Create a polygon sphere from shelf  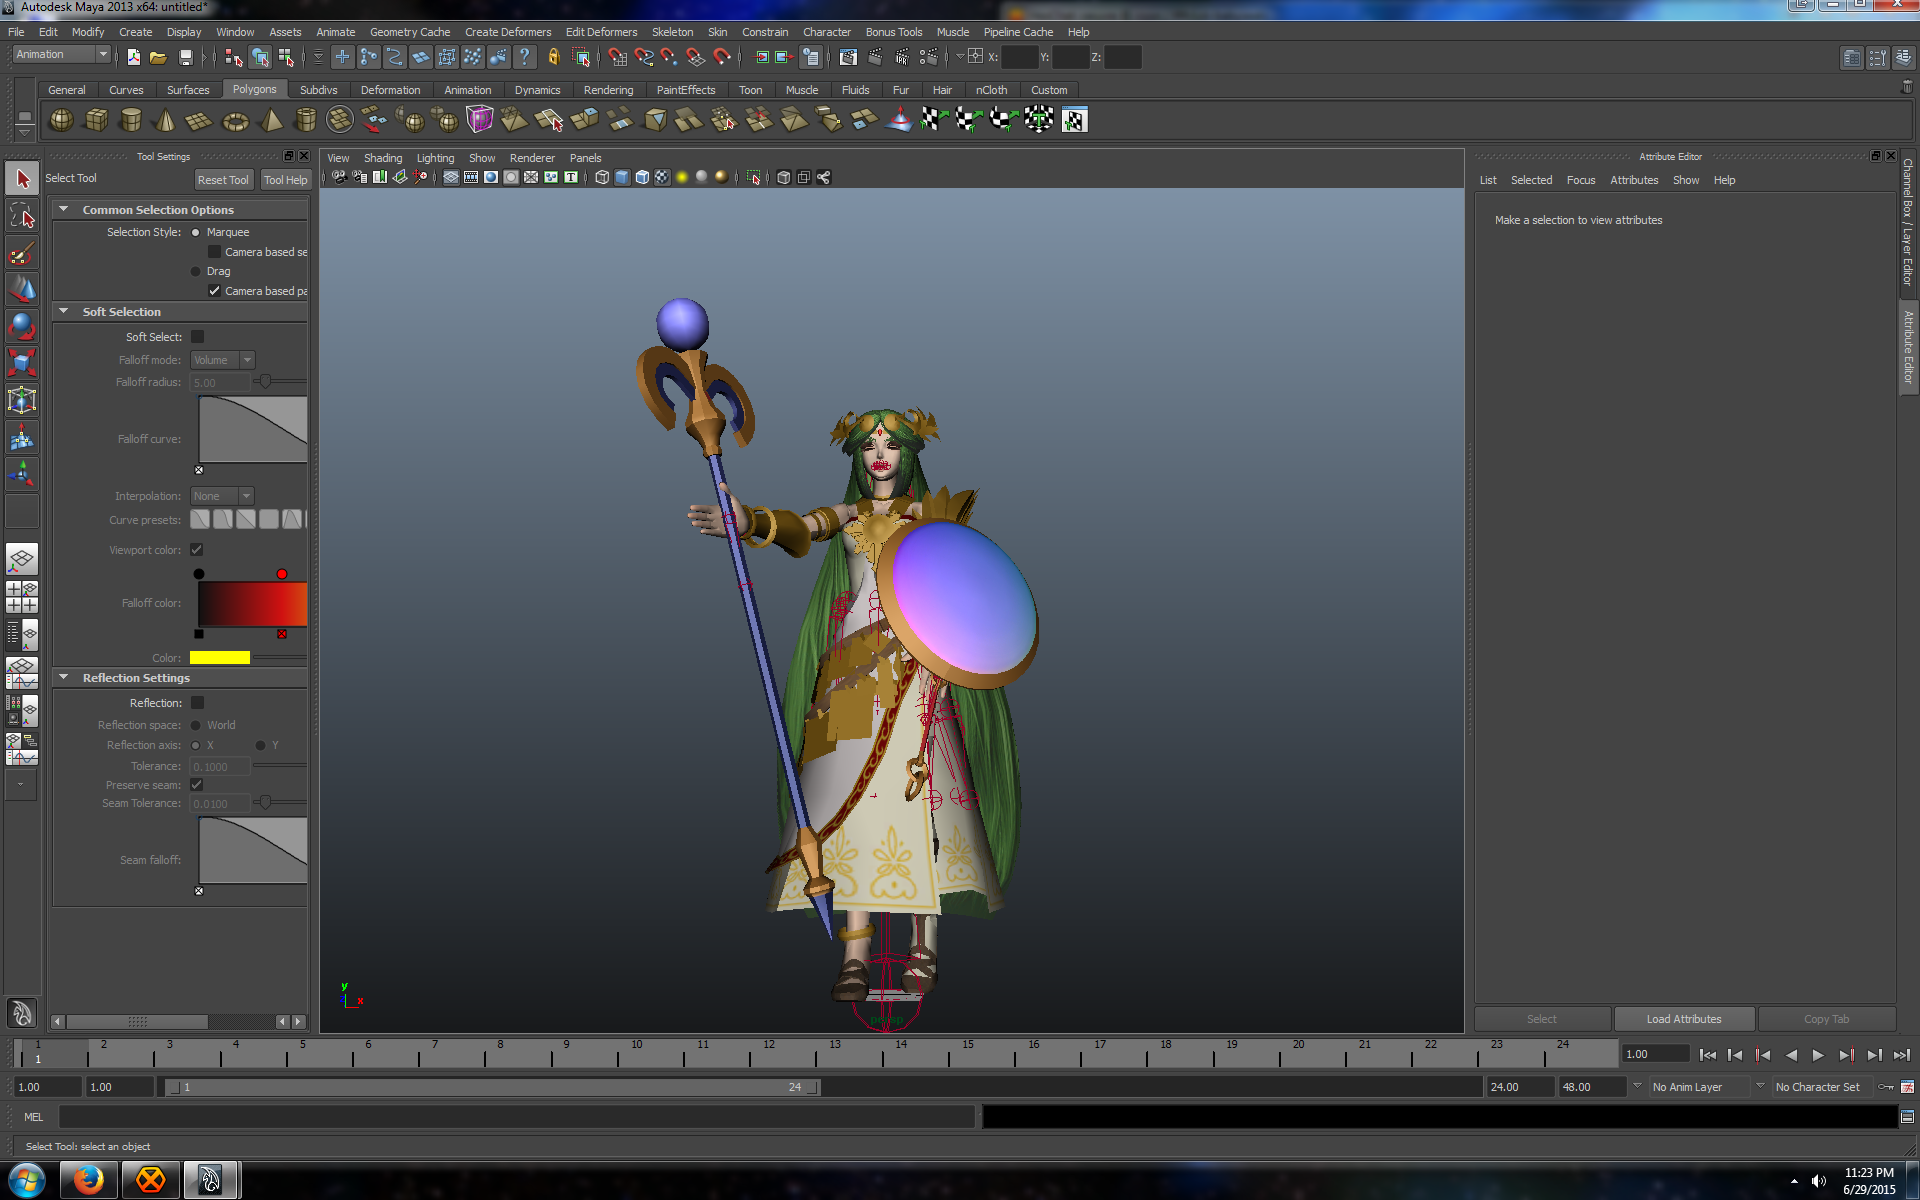pos(61,120)
